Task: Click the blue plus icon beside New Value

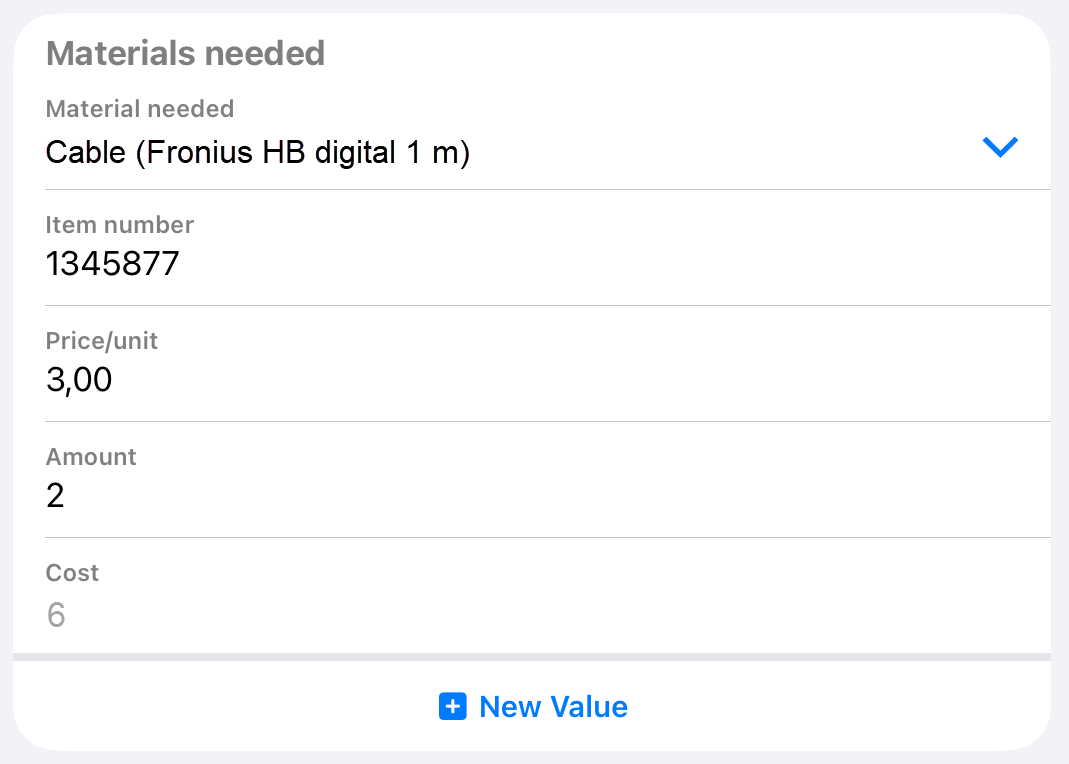Action: [x=453, y=706]
